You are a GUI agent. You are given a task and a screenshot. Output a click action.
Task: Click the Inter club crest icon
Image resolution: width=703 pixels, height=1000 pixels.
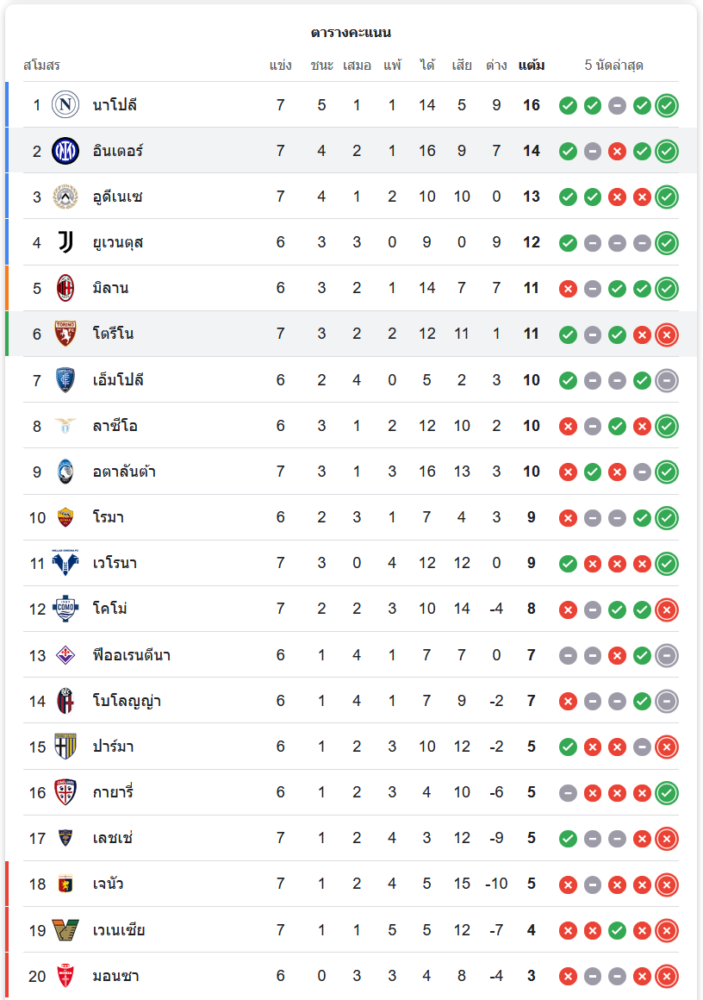(65, 151)
